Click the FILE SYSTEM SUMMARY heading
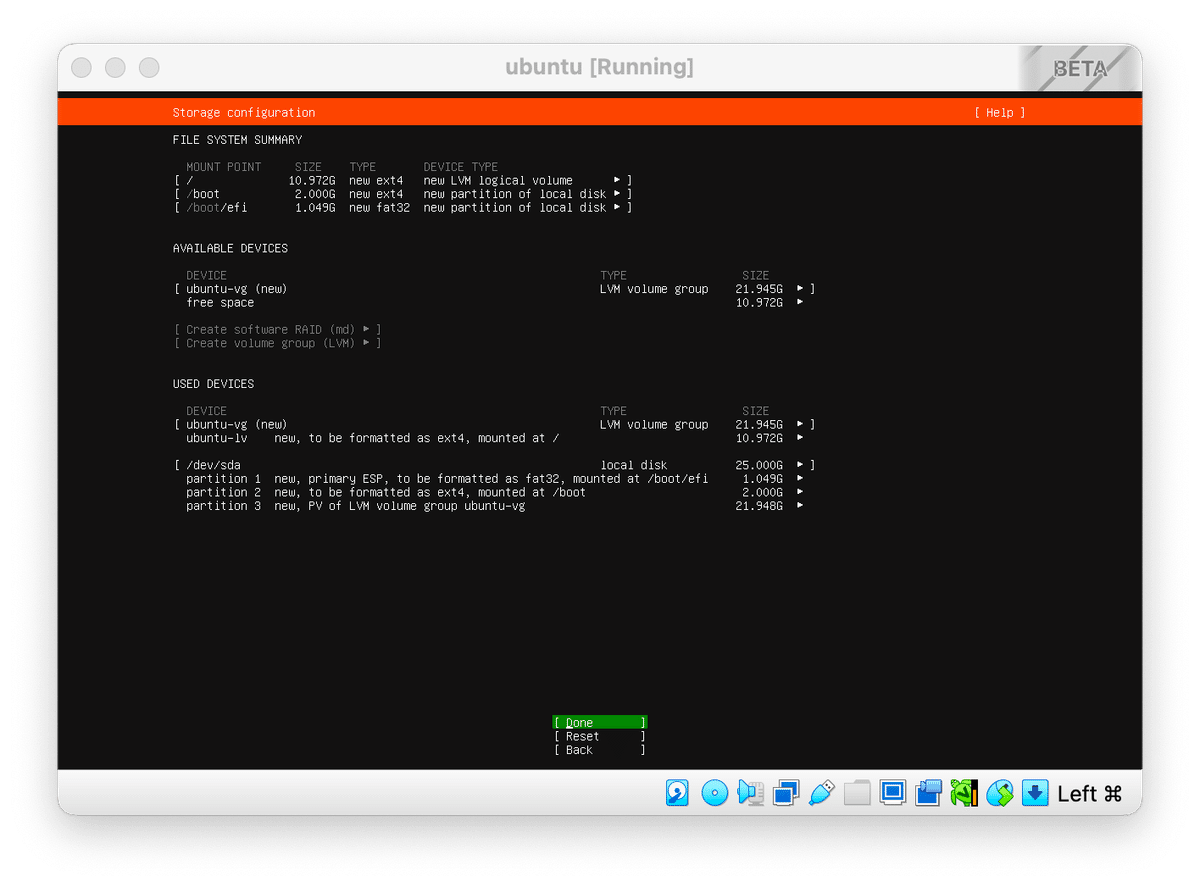1200x886 pixels. click(x=237, y=140)
